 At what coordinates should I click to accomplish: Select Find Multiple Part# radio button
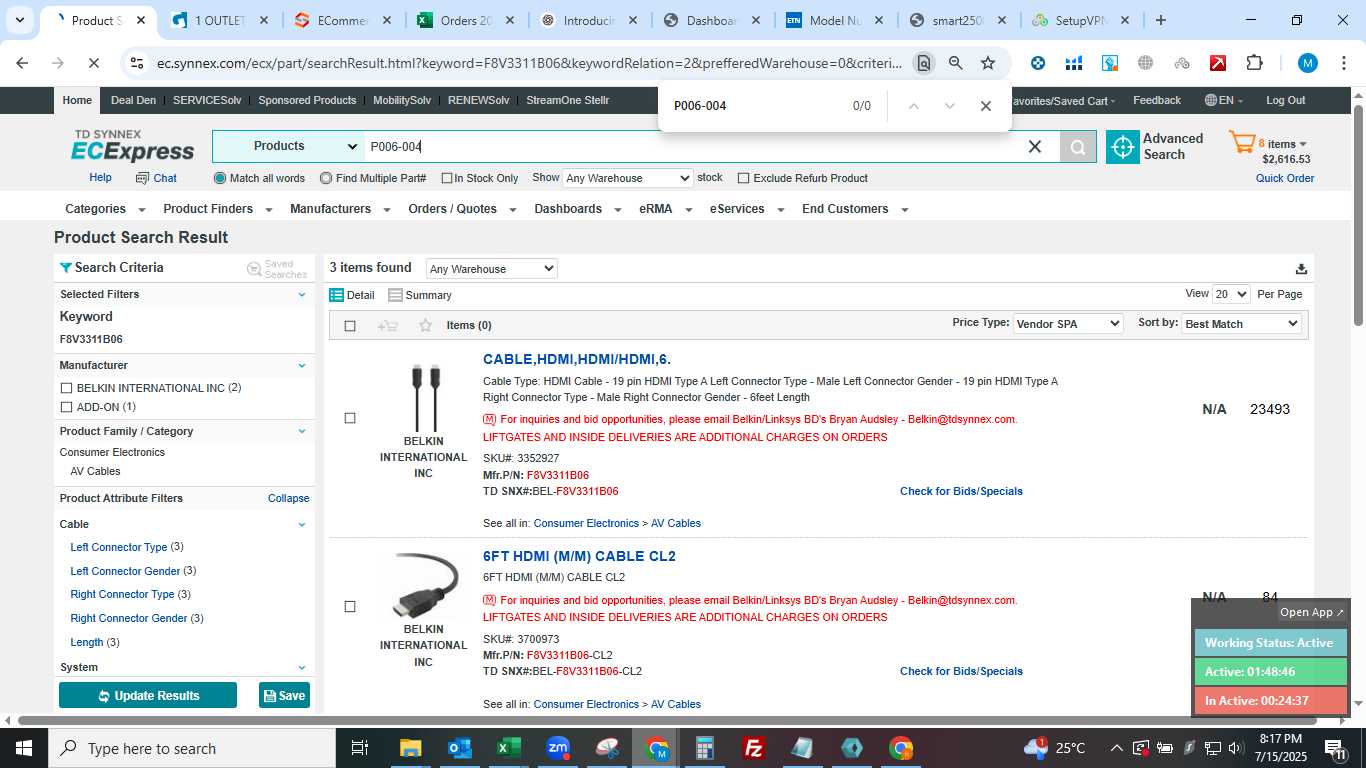coord(326,178)
